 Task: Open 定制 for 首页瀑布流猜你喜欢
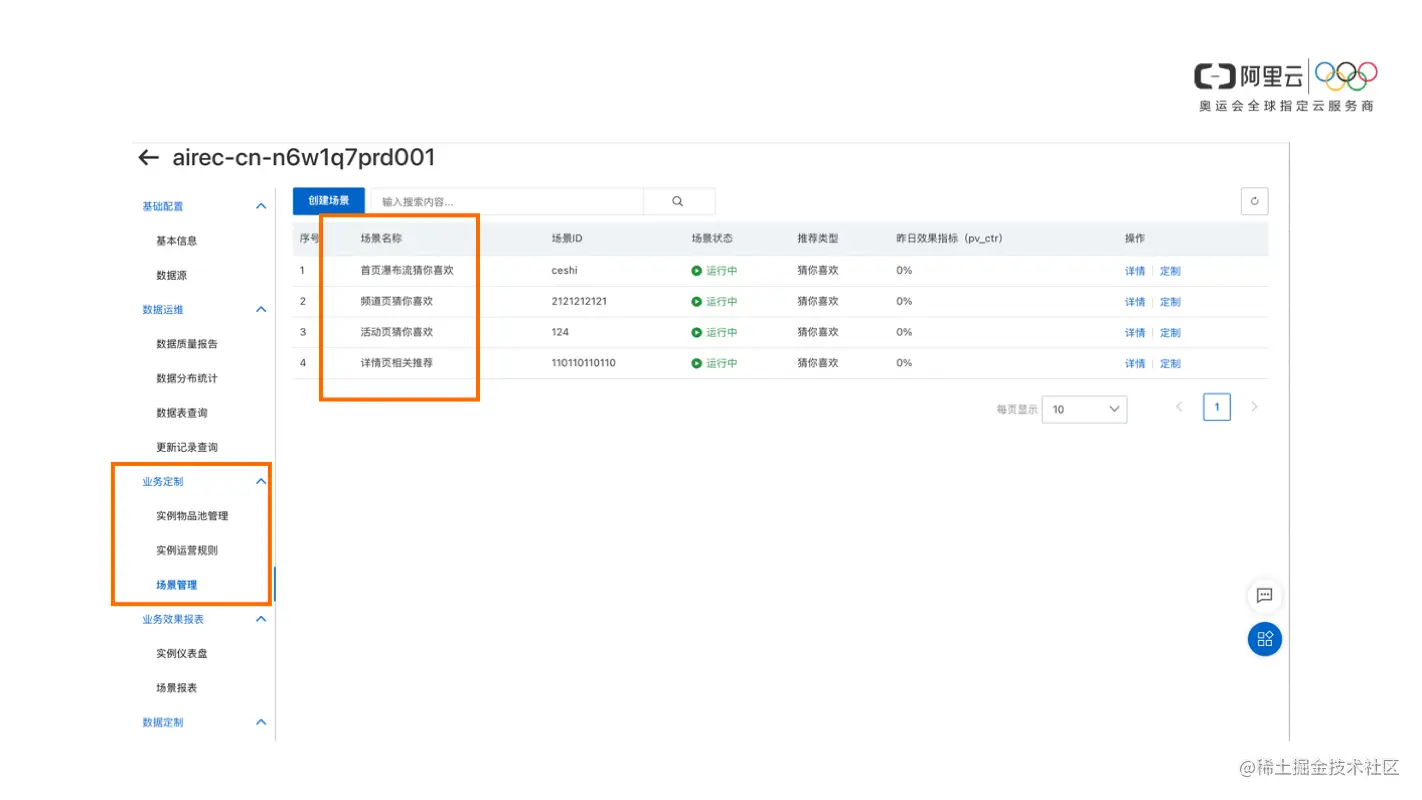click(1170, 271)
